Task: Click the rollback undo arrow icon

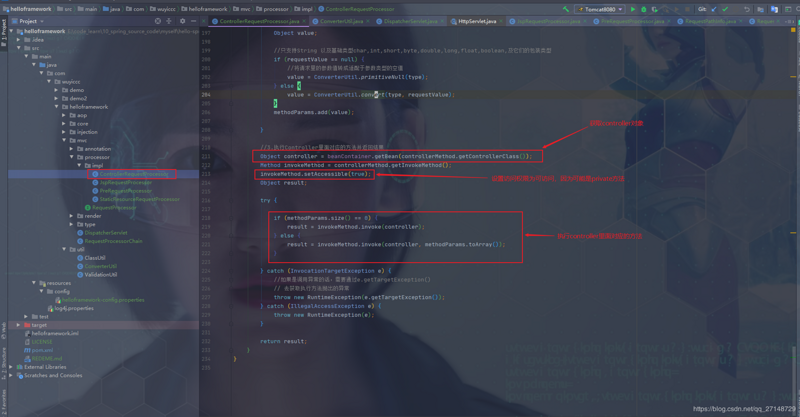Action: (x=747, y=9)
